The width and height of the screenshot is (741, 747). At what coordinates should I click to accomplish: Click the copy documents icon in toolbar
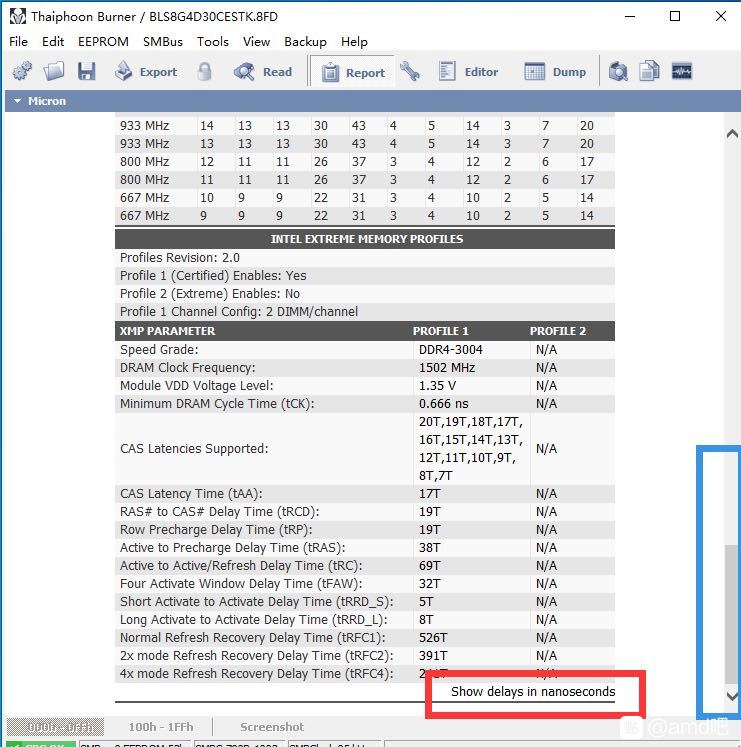tap(650, 71)
